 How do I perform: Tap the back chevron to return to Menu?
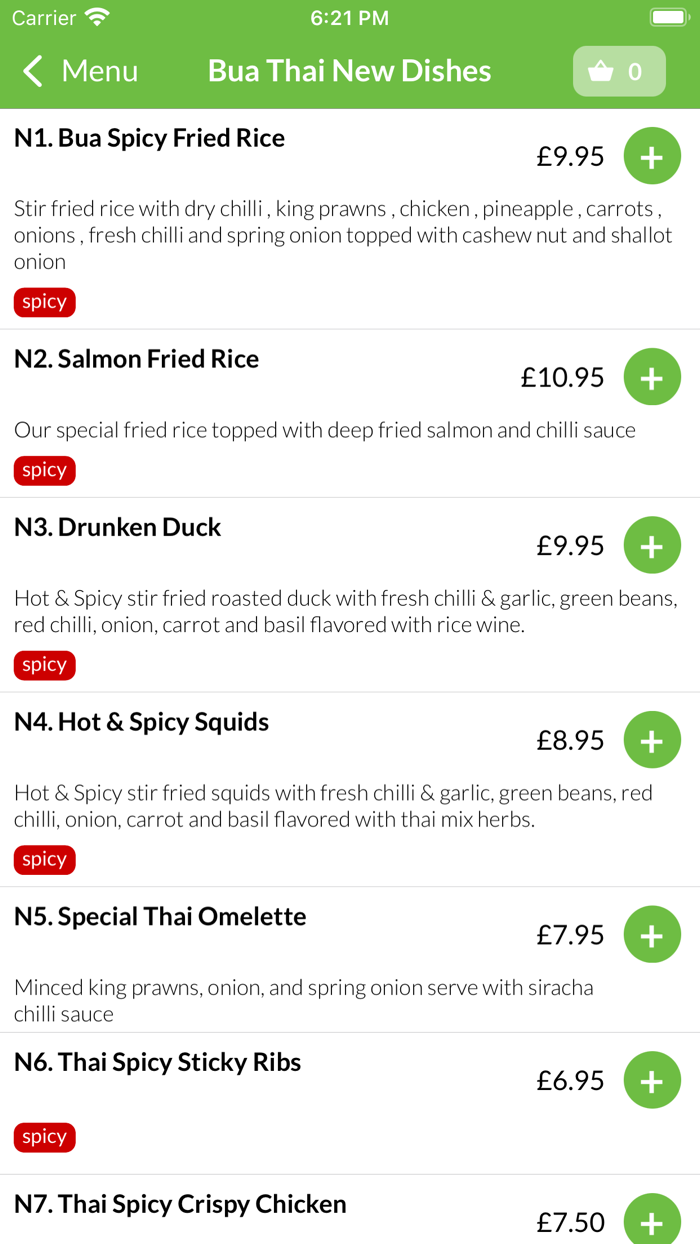(31, 71)
